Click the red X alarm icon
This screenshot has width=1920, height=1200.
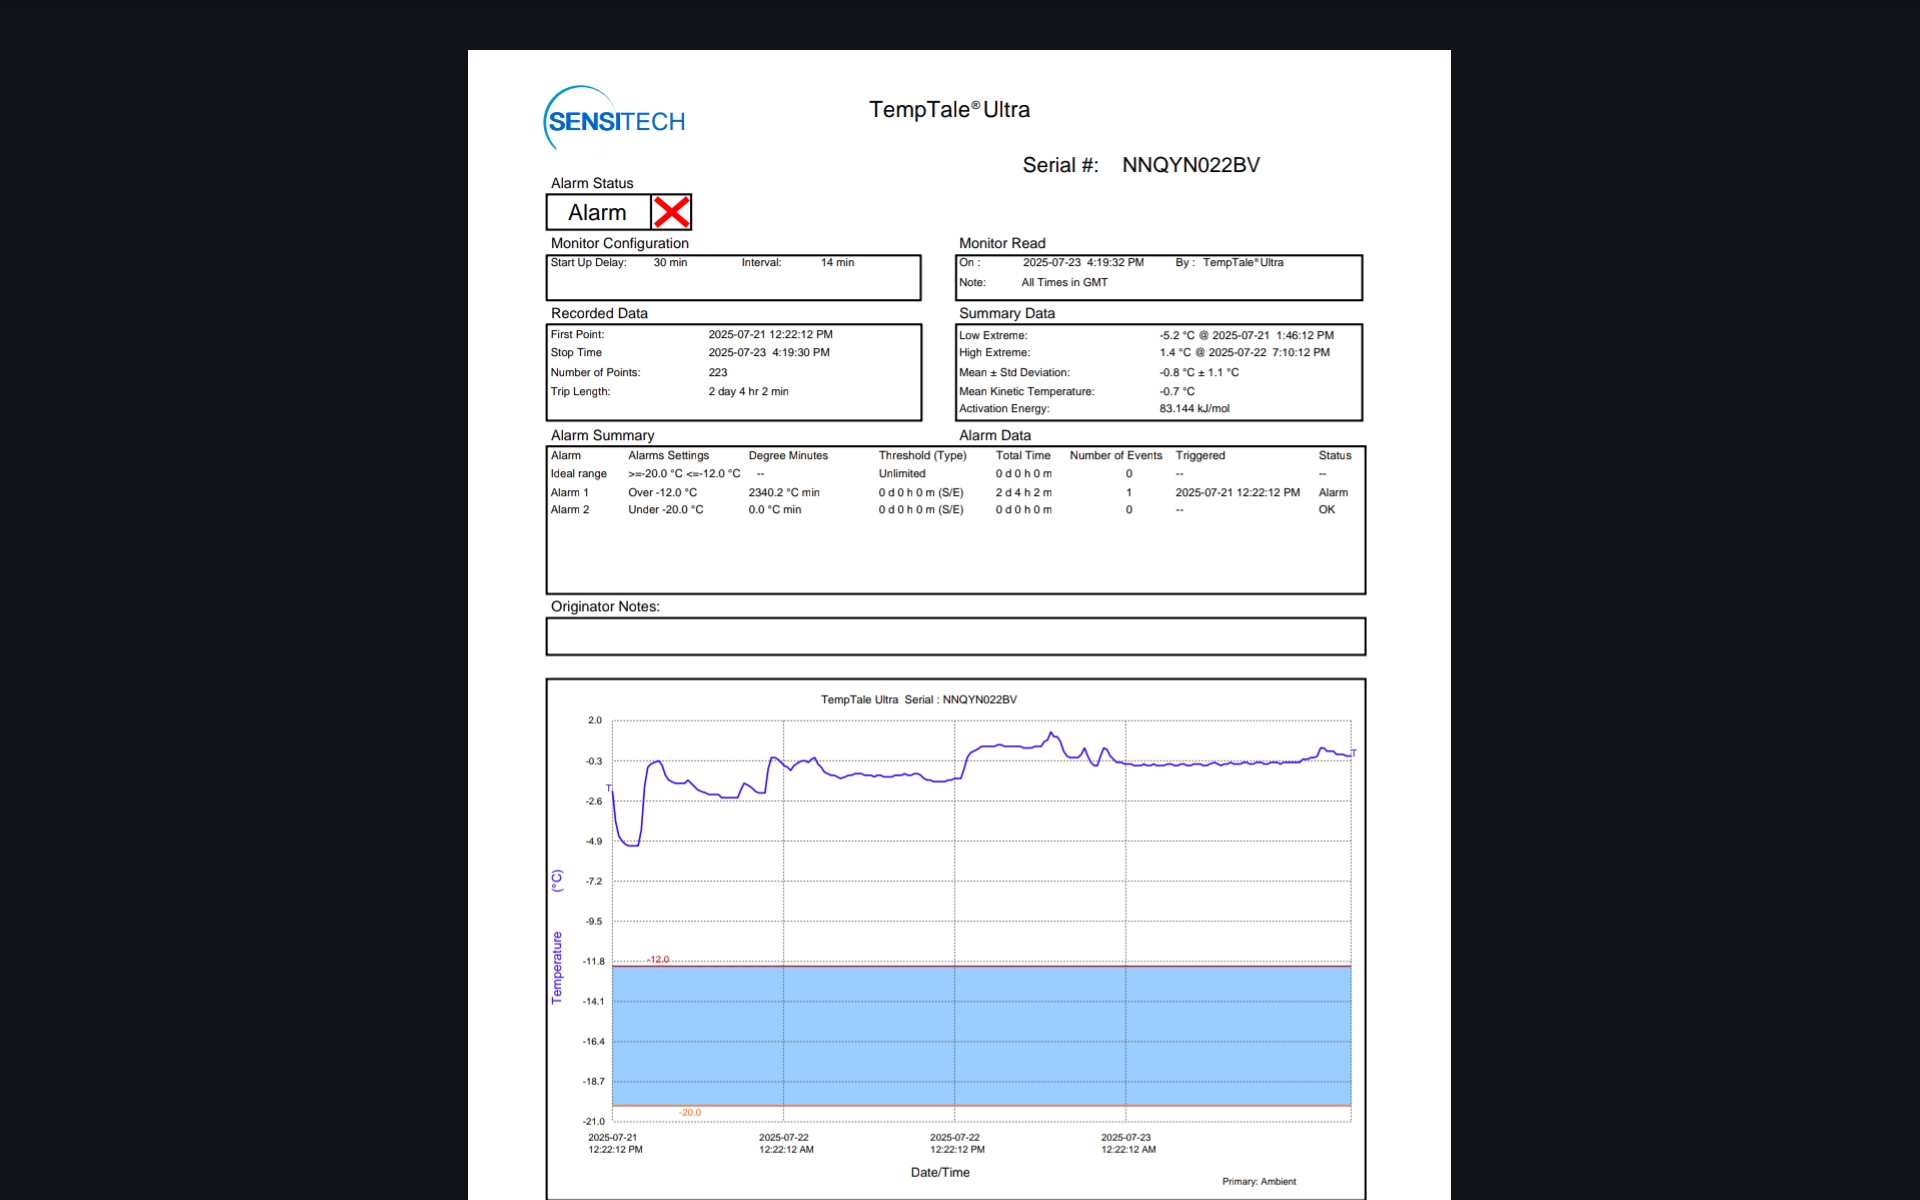671,212
